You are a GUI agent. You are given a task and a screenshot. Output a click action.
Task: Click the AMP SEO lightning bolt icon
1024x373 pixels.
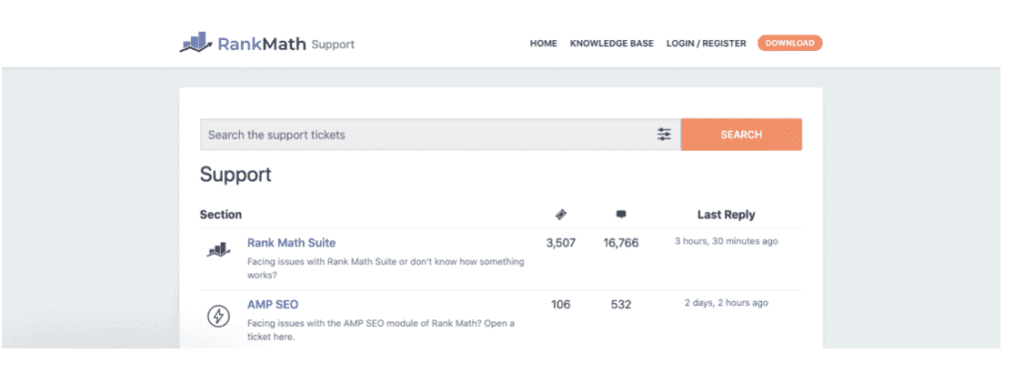point(218,317)
